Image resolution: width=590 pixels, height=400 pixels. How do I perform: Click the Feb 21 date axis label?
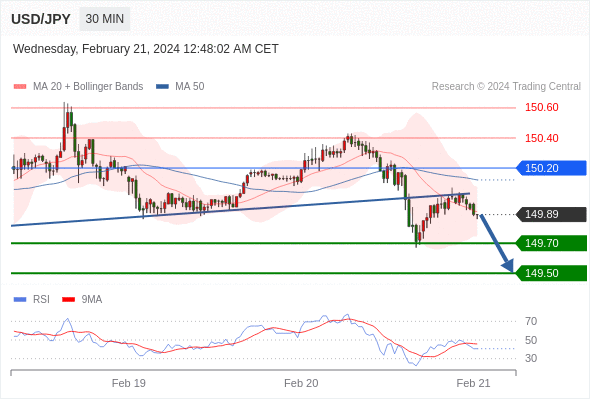[473, 383]
